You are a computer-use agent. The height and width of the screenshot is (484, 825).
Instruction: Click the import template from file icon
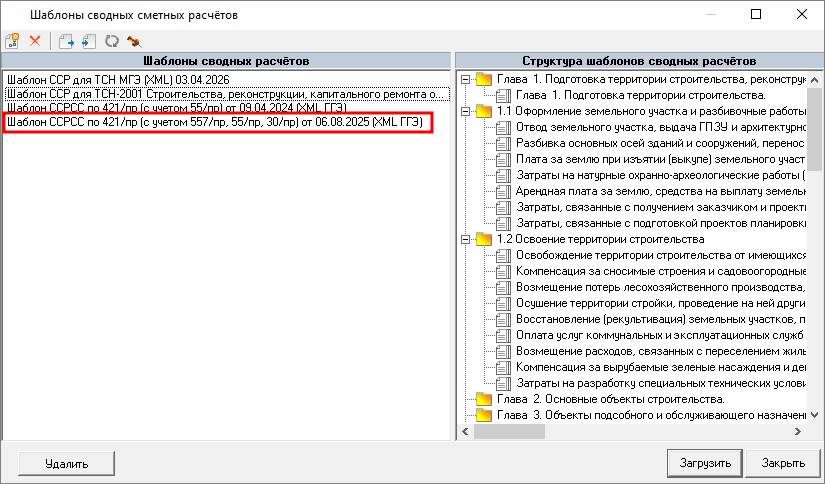[88, 41]
